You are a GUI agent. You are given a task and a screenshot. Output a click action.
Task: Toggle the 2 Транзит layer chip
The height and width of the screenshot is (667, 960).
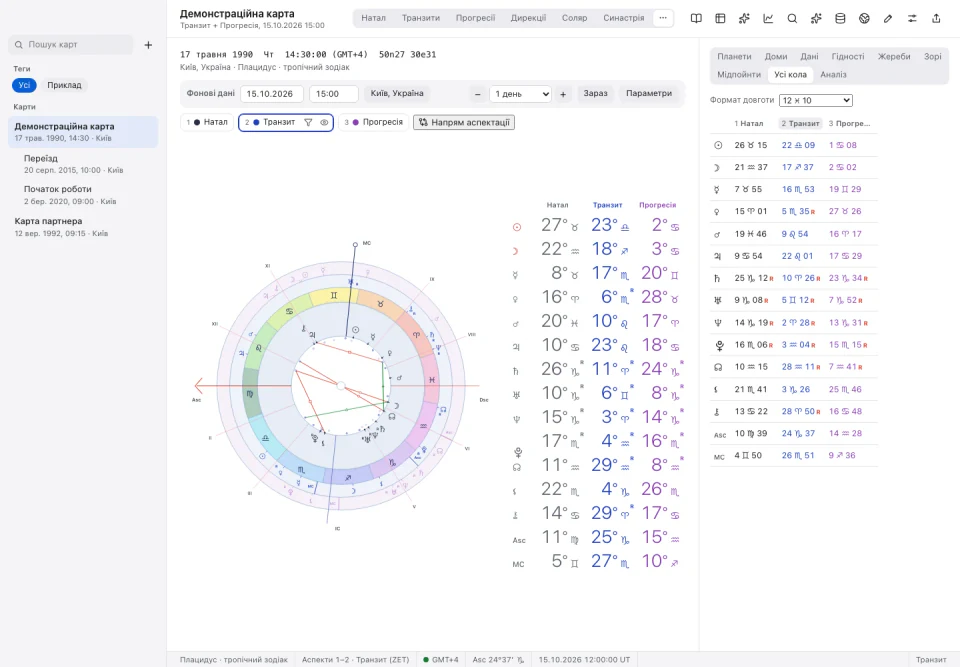pyautogui.click(x=286, y=122)
